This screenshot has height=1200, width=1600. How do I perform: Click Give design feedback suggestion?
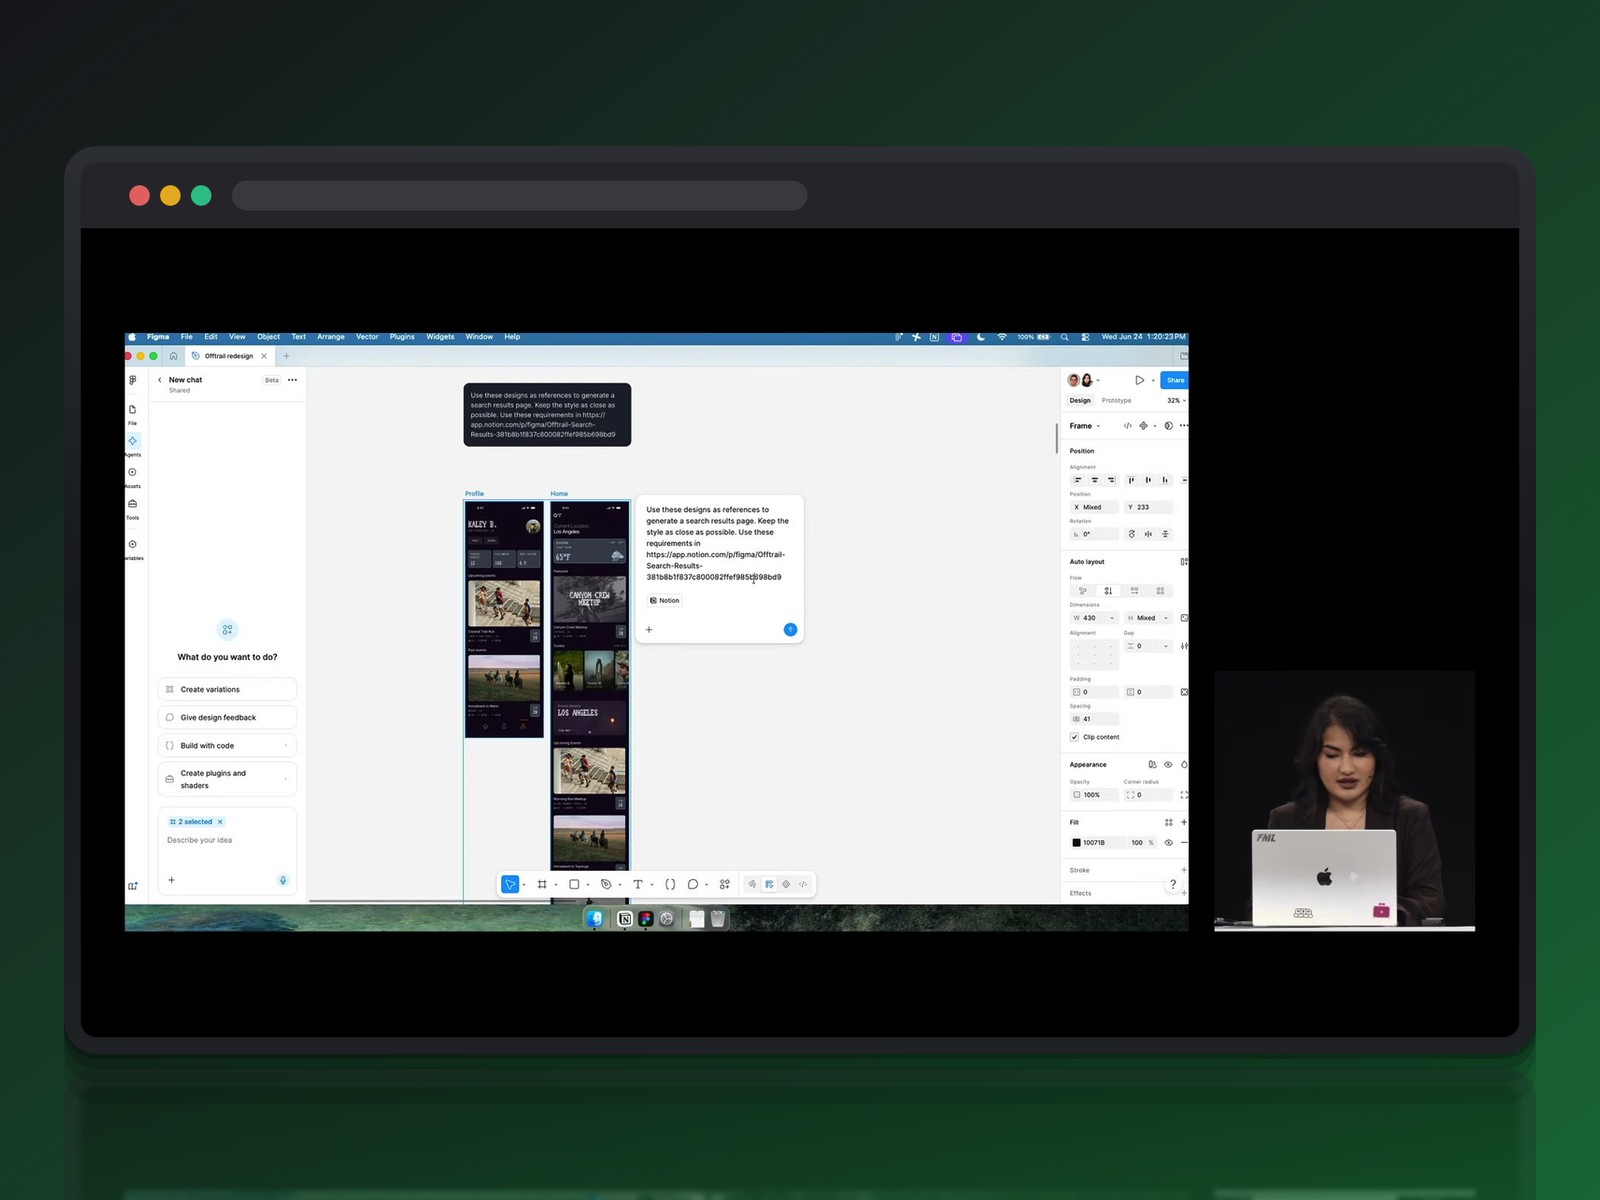227,717
